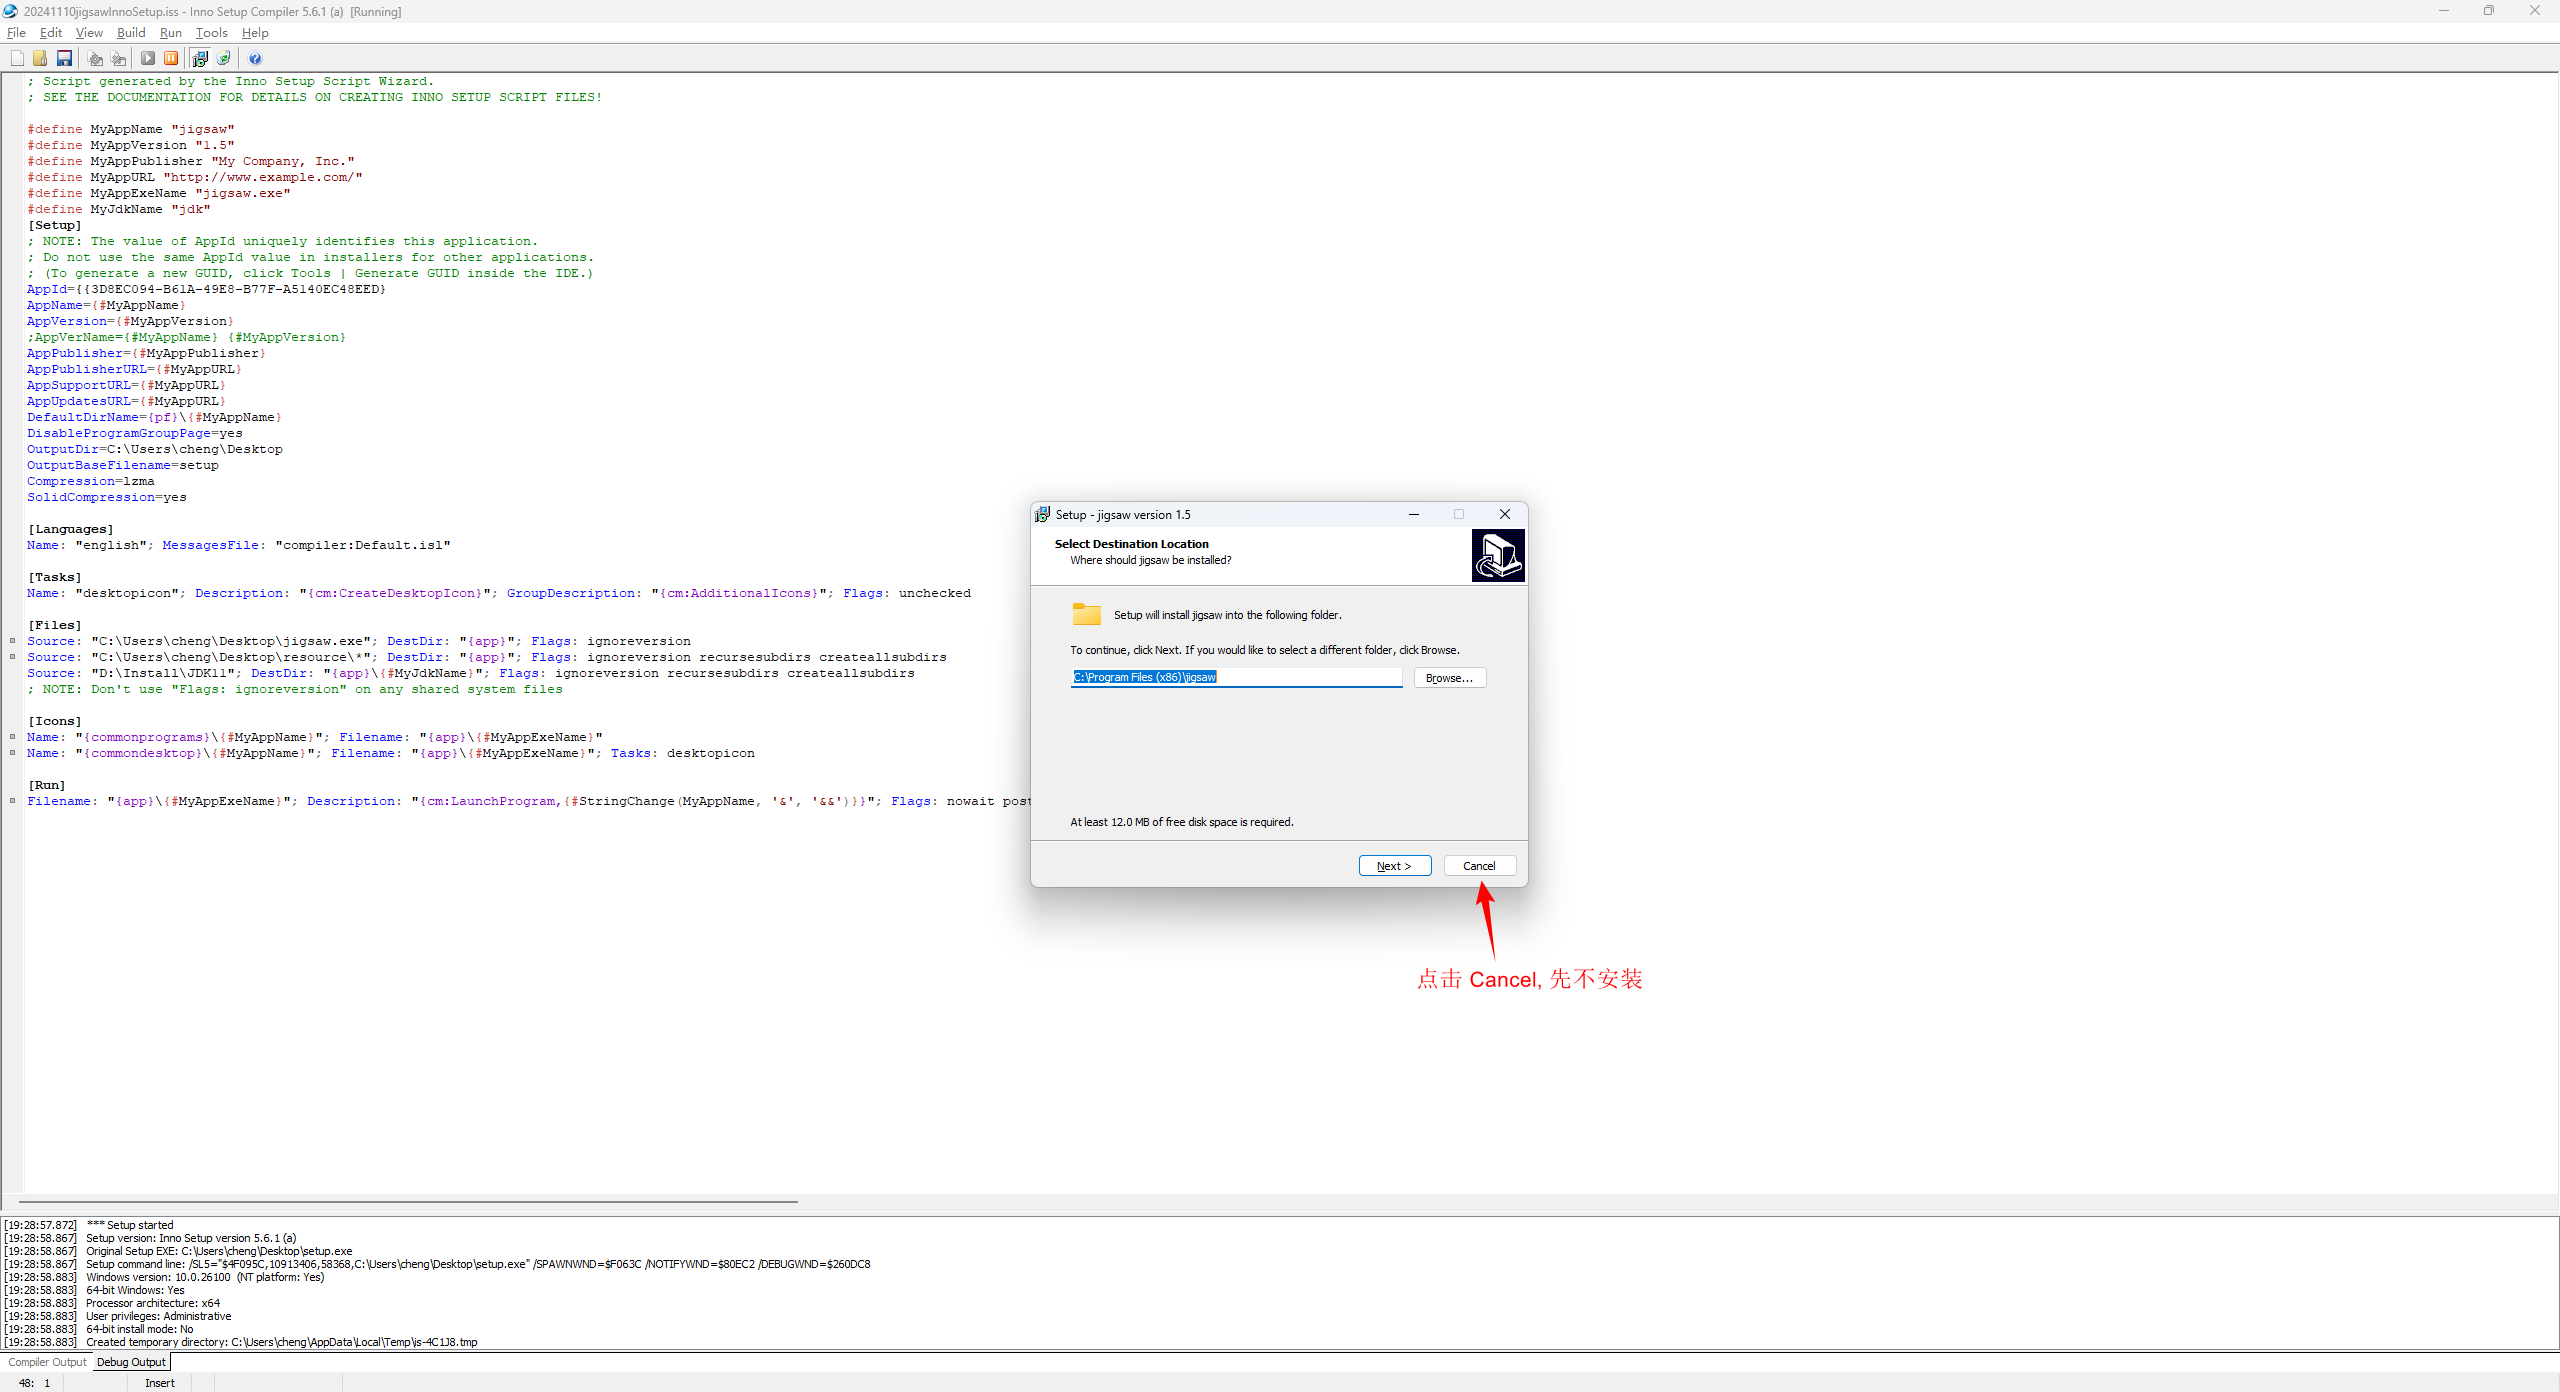Select the Target Uninstall recycle icon
Image resolution: width=2560 pixels, height=1392 pixels.
[224, 58]
